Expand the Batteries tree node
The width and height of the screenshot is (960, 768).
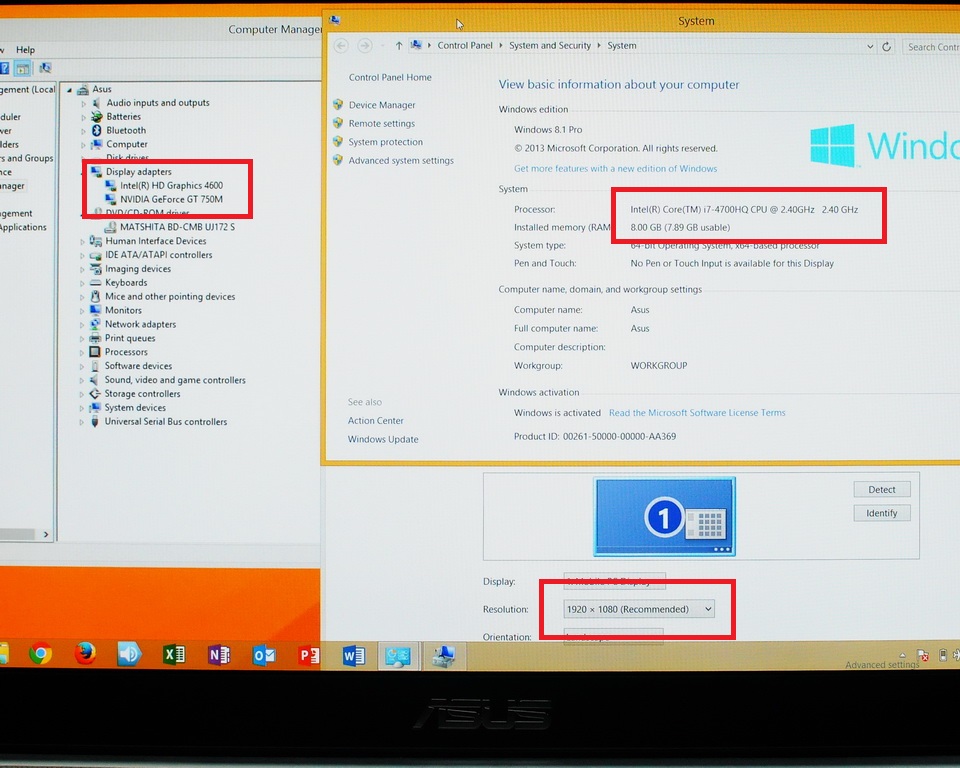(x=84, y=117)
